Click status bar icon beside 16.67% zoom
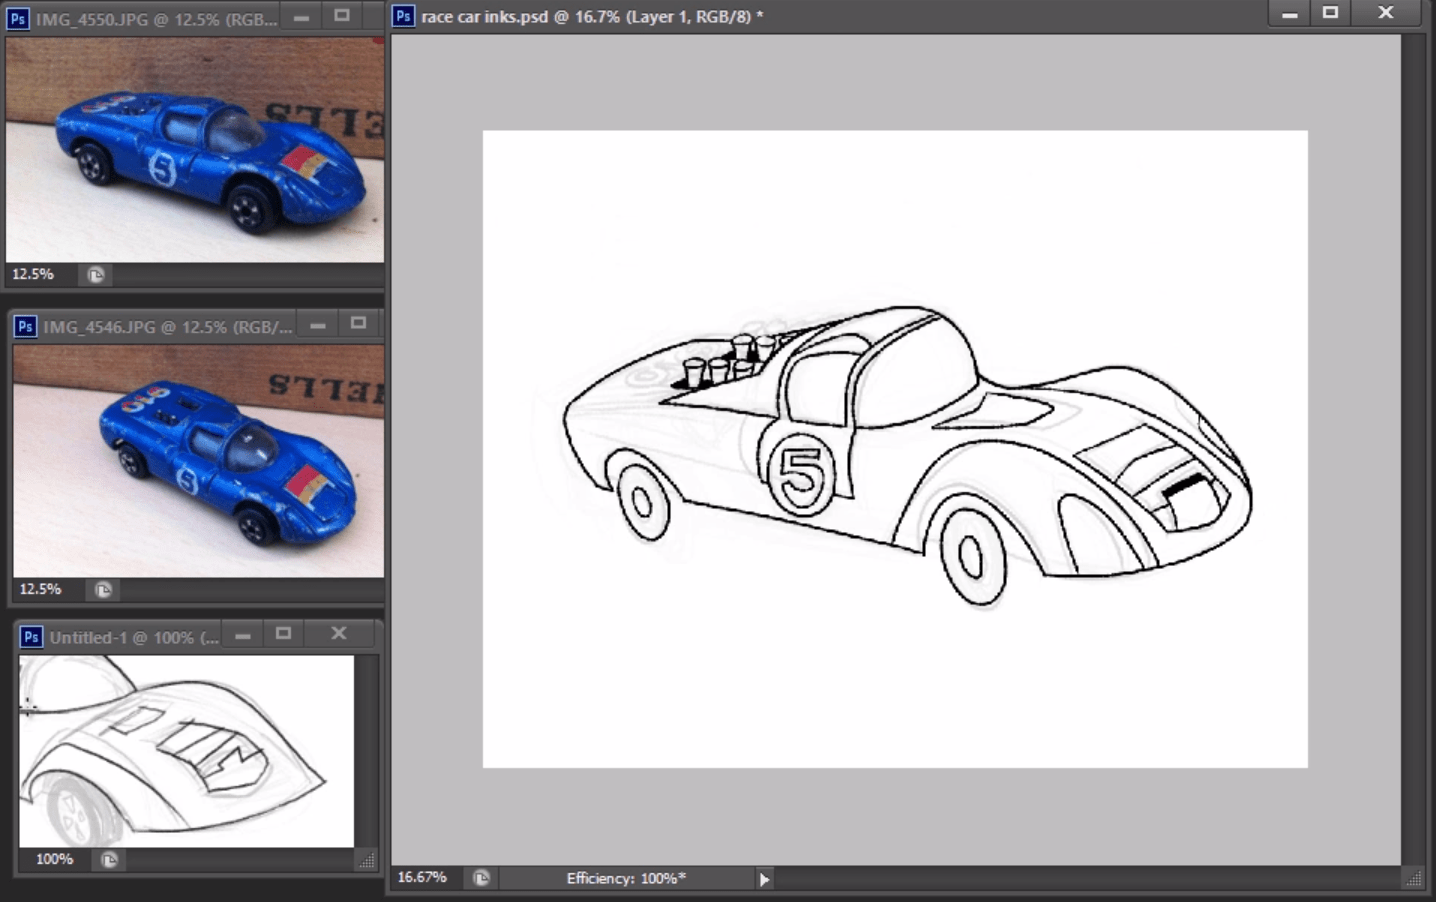The width and height of the screenshot is (1436, 902). click(481, 878)
